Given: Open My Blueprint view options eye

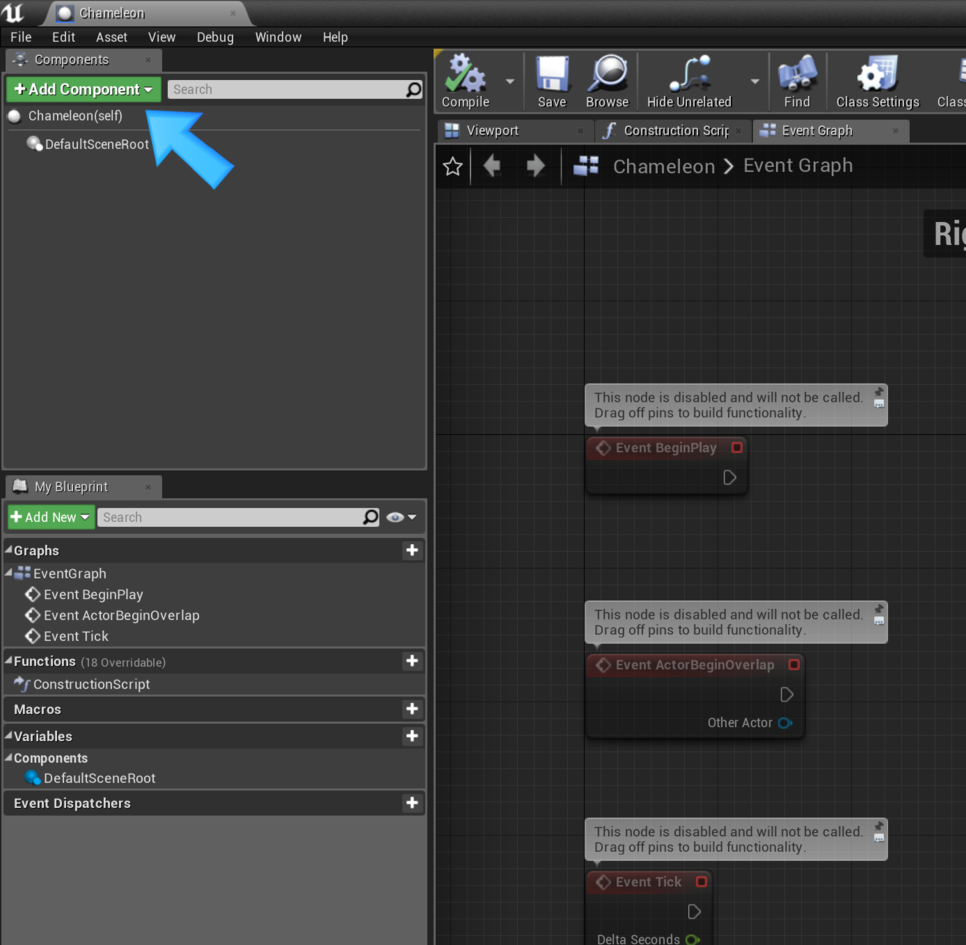Looking at the screenshot, I should click(x=401, y=517).
